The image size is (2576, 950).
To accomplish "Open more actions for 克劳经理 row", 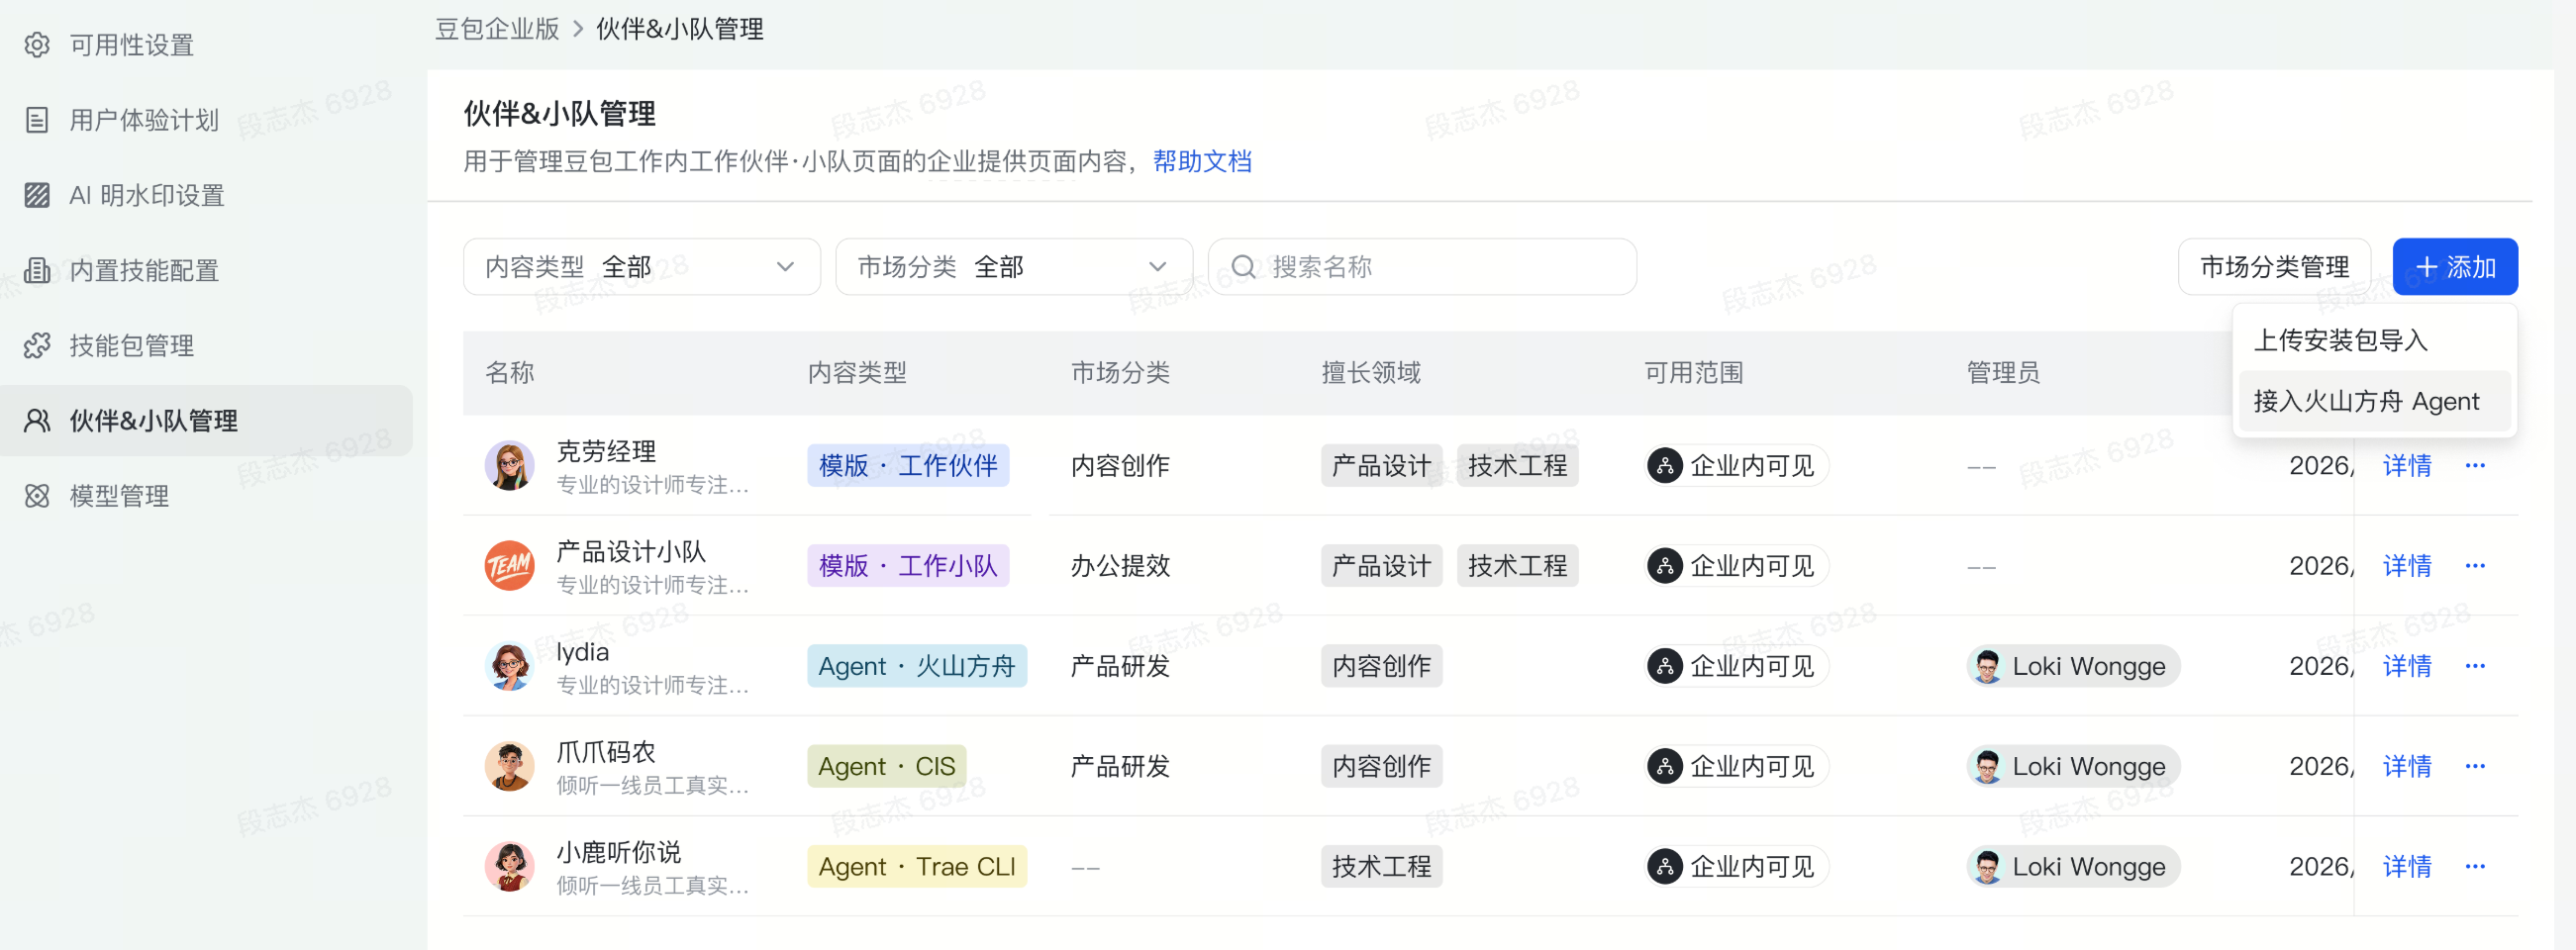I will 2475,466.
